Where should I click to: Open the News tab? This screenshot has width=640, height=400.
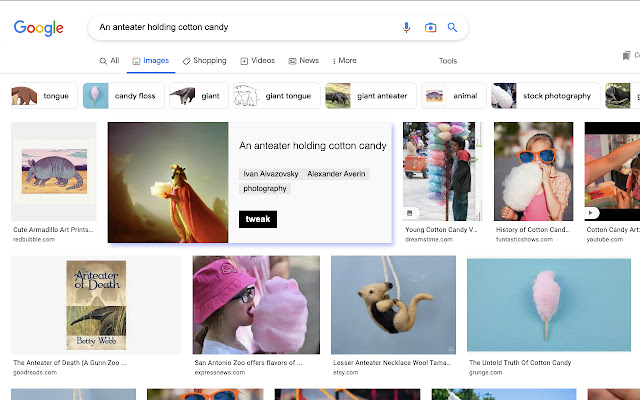coord(304,61)
